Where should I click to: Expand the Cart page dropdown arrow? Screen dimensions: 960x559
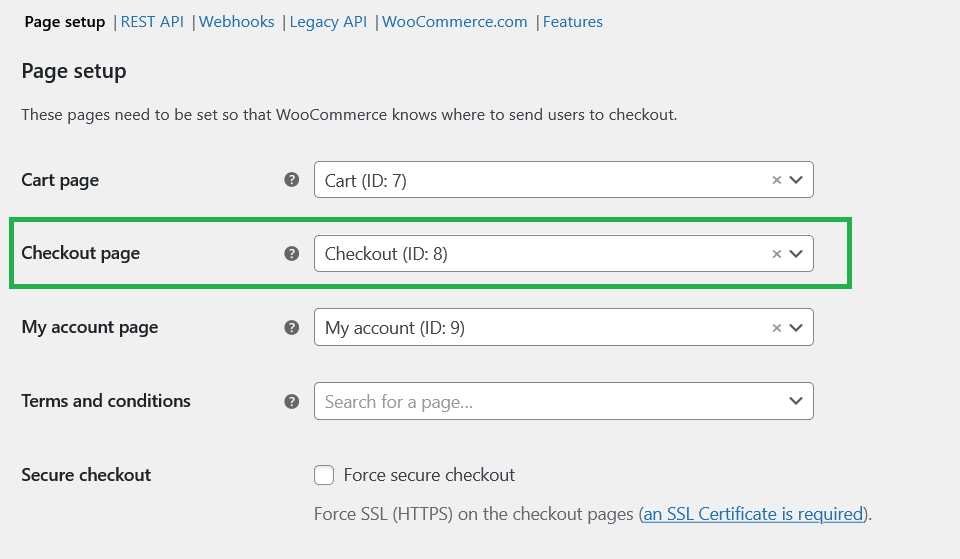[796, 180]
